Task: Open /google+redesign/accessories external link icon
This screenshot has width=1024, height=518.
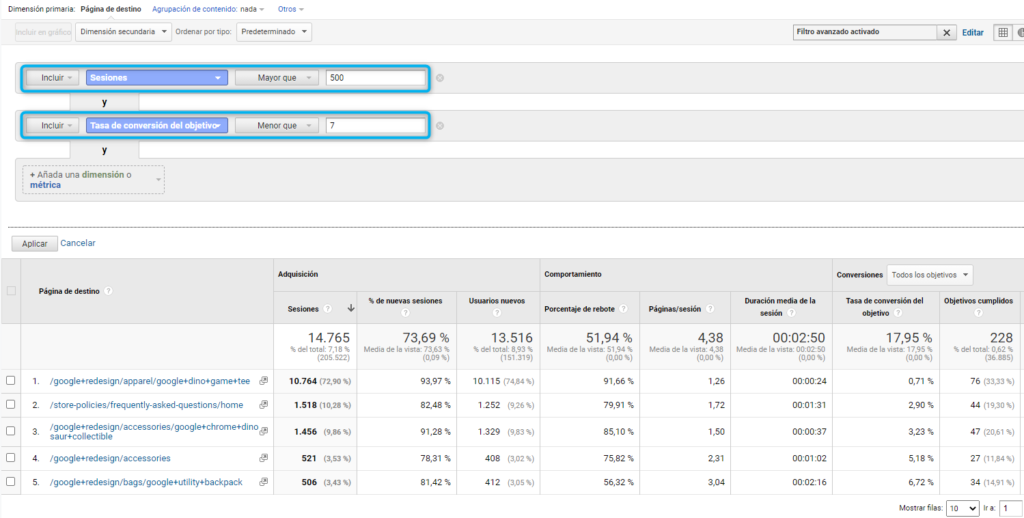Action: click(264, 458)
